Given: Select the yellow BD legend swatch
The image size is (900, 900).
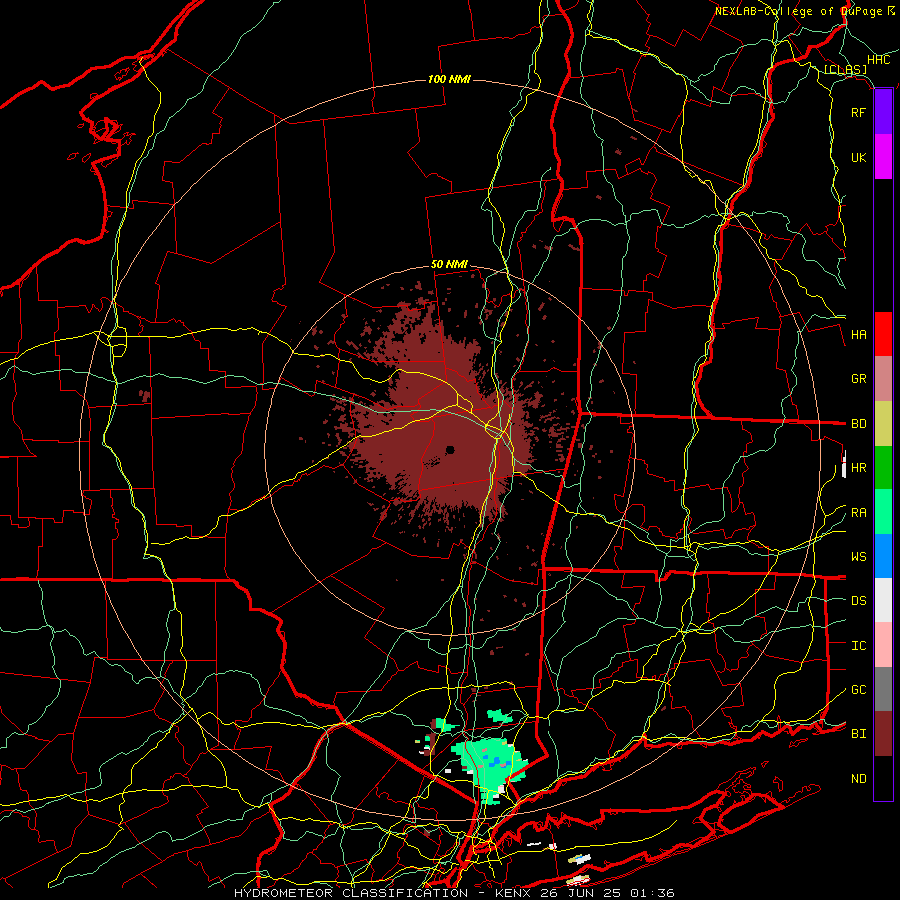Looking at the screenshot, I should (x=883, y=424).
